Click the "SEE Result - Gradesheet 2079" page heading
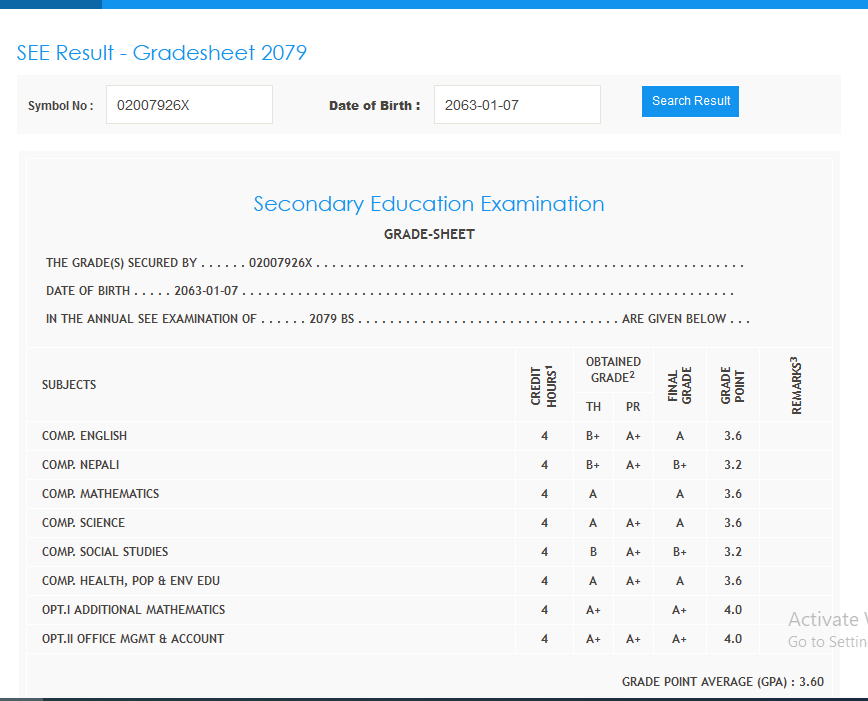 click(162, 53)
